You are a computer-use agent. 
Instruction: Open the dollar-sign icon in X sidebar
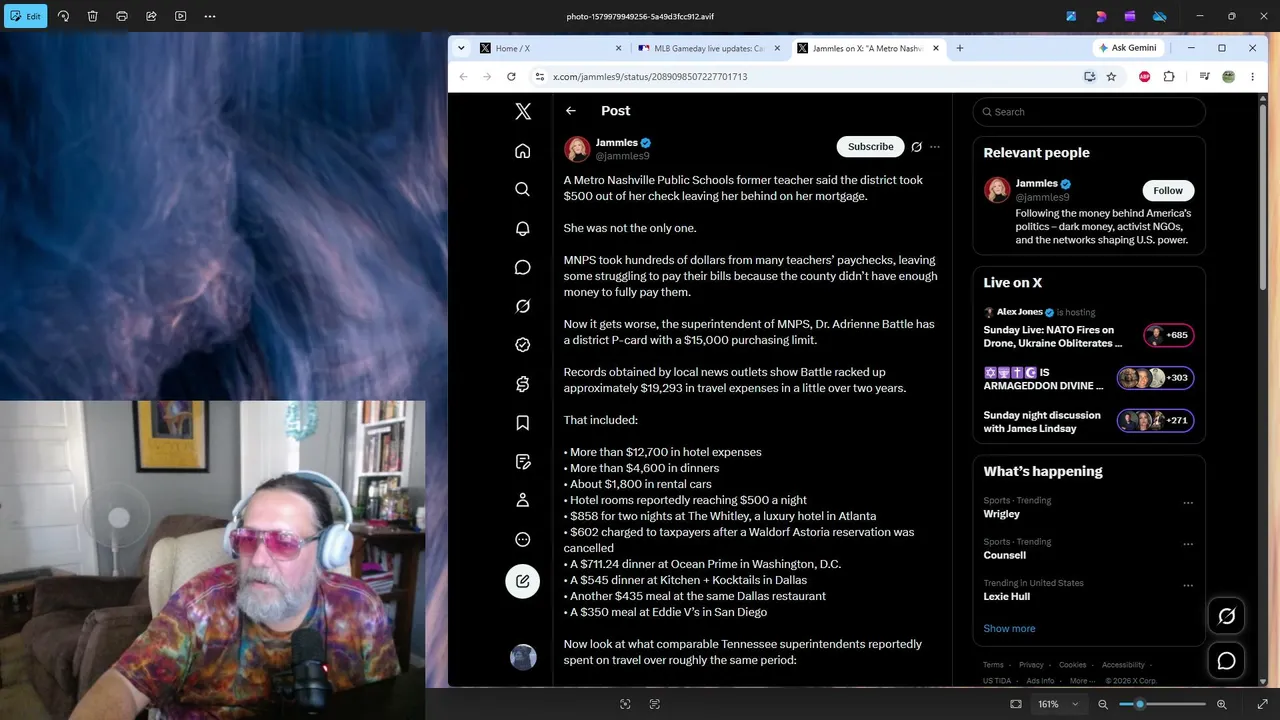tap(522, 384)
